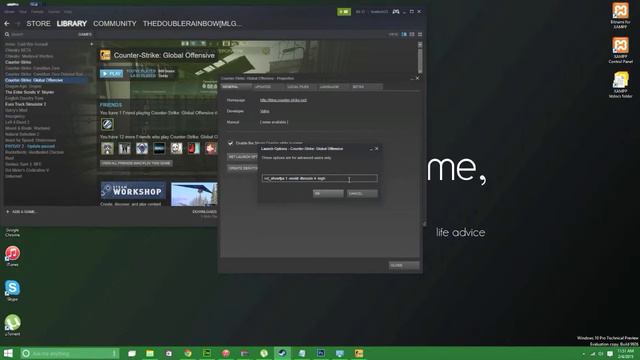This screenshot has height=360, width=640.
Task: Click View All Friends Who Play This Game
Action: pos(136,163)
